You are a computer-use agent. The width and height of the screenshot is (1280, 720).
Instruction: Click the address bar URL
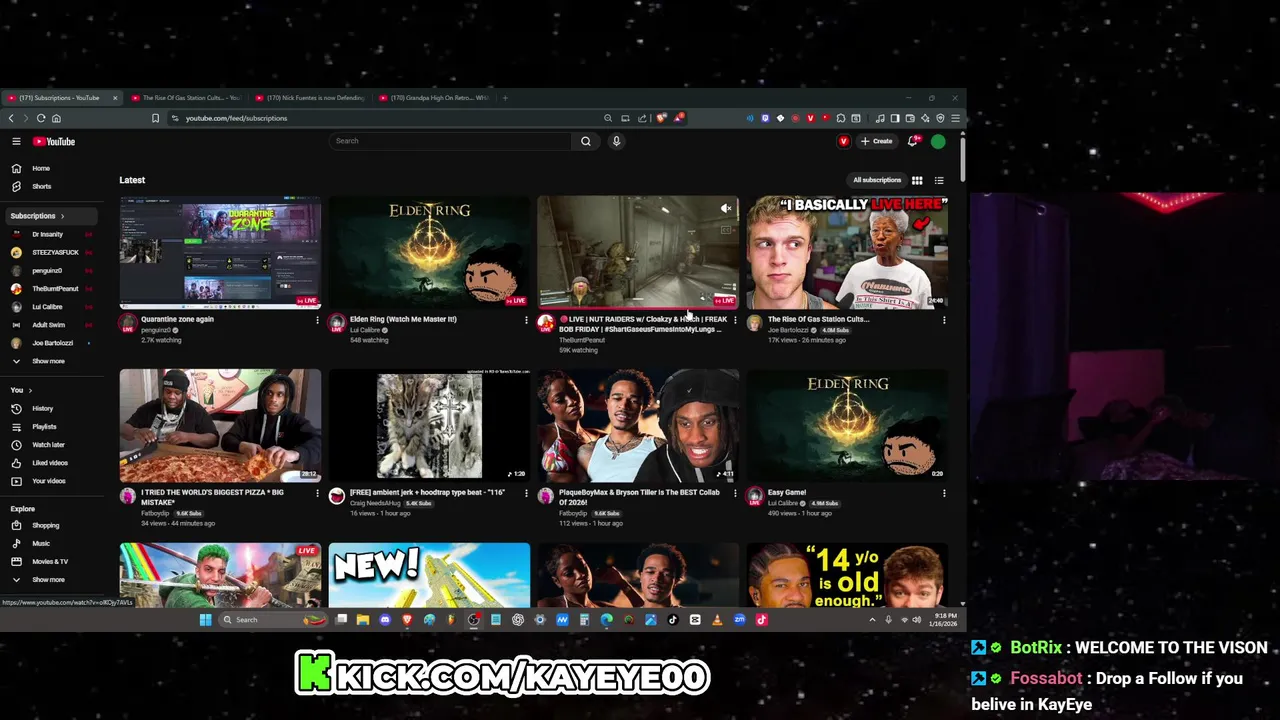pos(236,118)
